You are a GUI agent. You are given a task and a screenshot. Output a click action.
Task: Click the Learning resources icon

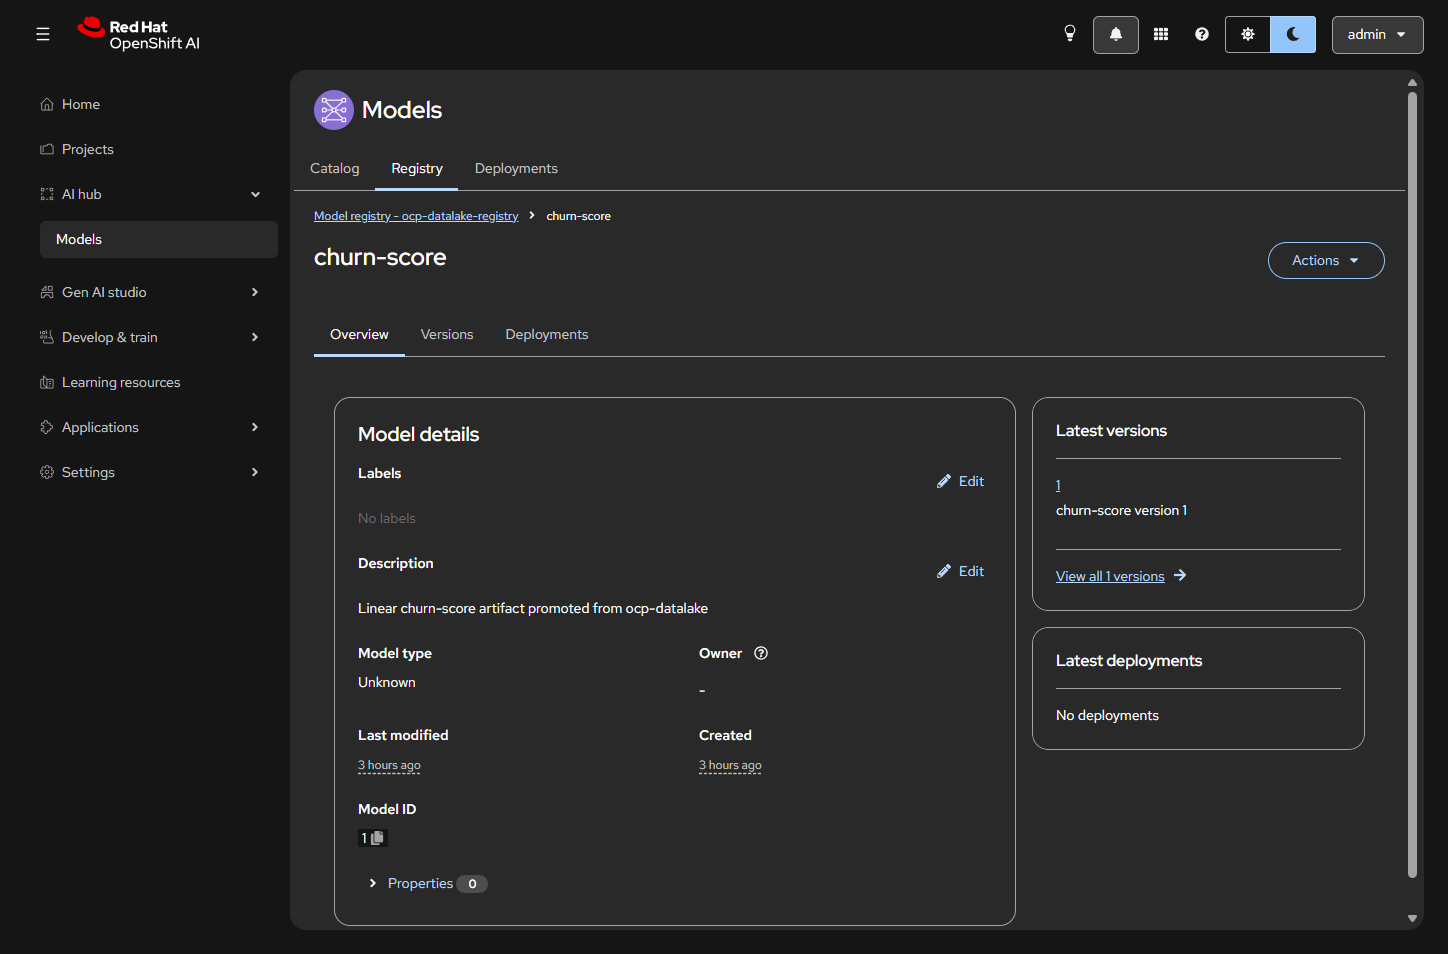coord(47,382)
